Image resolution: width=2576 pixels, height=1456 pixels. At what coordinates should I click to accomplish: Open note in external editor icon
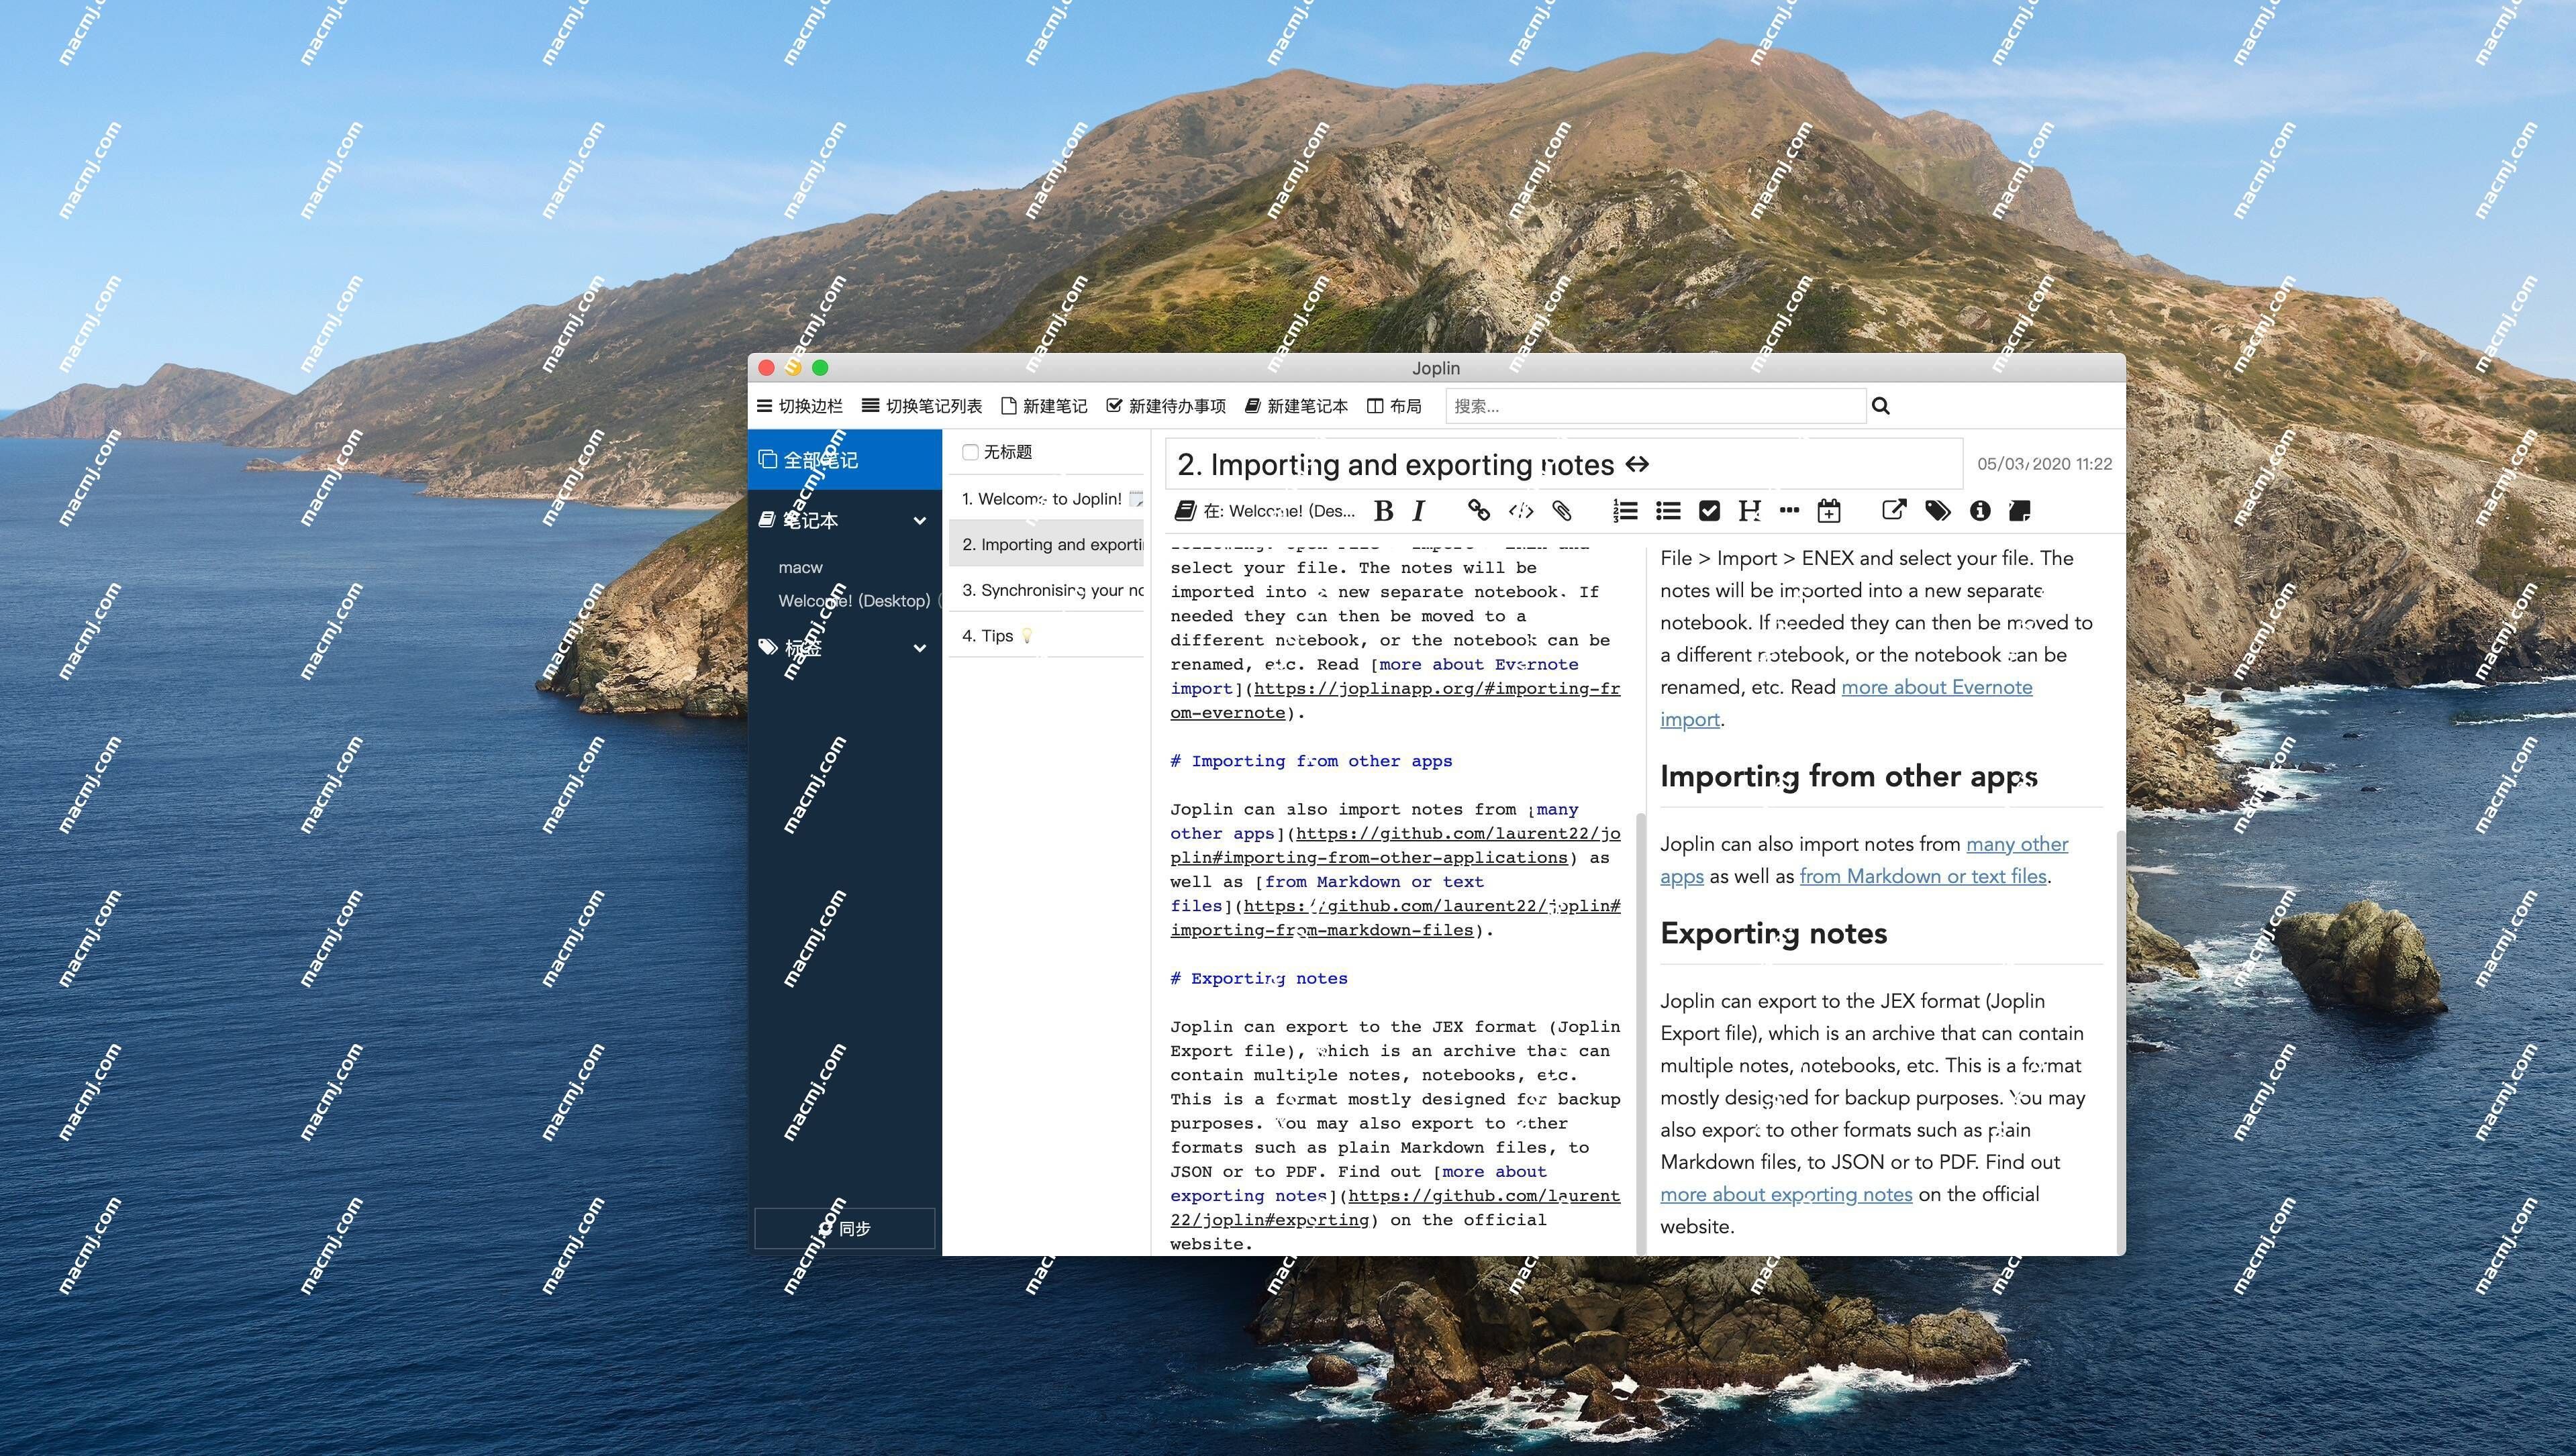[x=1893, y=511]
